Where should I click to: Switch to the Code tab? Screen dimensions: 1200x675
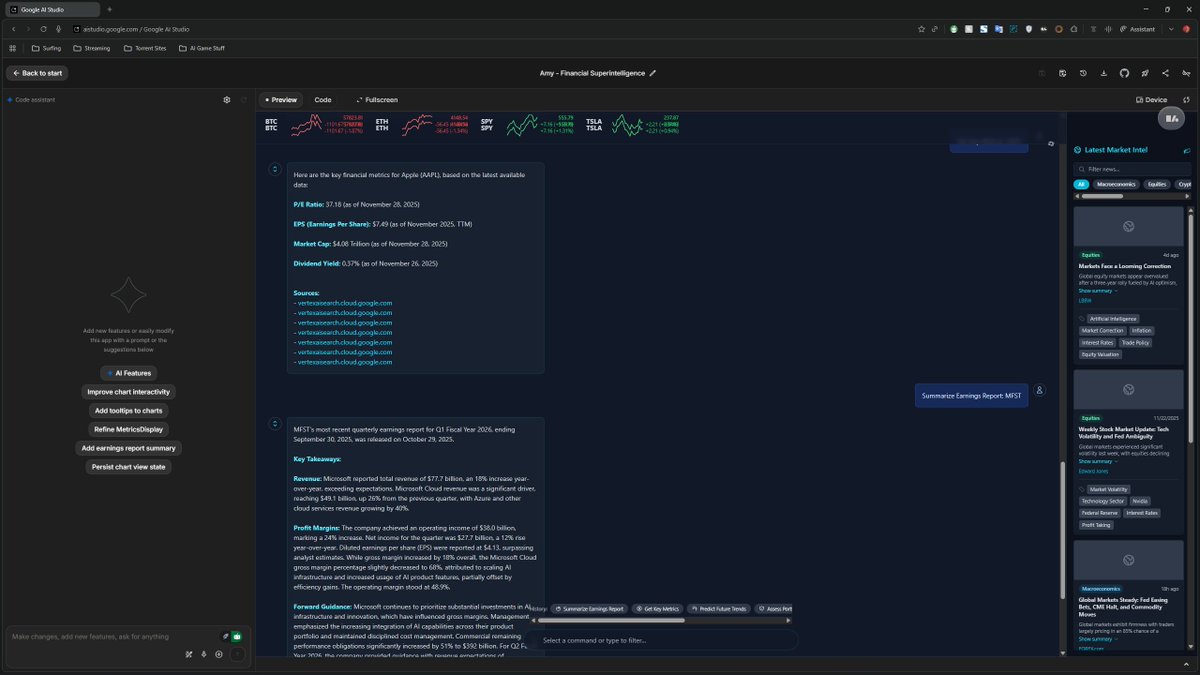coord(323,100)
